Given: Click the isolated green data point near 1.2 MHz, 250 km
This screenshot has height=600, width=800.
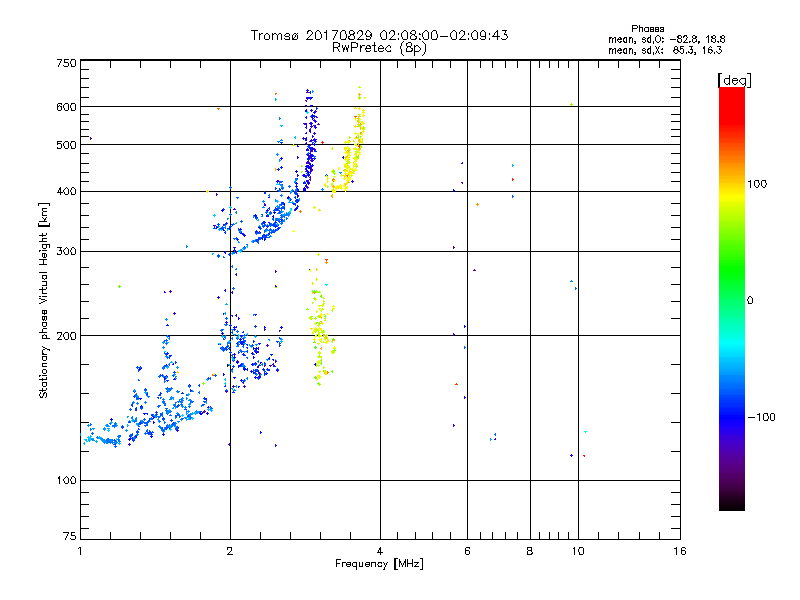Looking at the screenshot, I should [x=119, y=287].
